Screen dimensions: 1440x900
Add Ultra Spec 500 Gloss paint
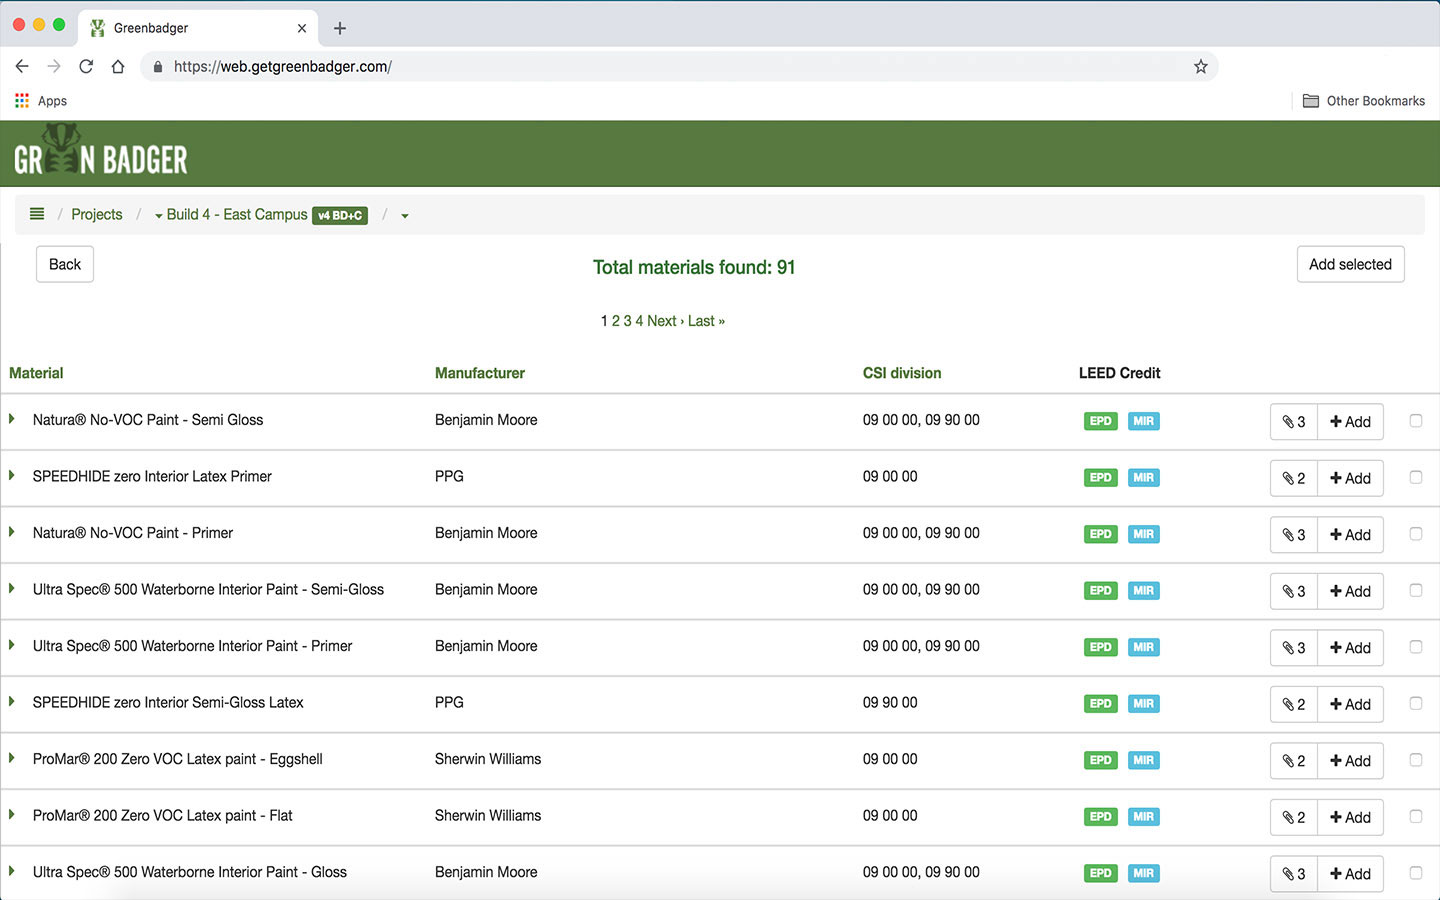[1351, 874]
